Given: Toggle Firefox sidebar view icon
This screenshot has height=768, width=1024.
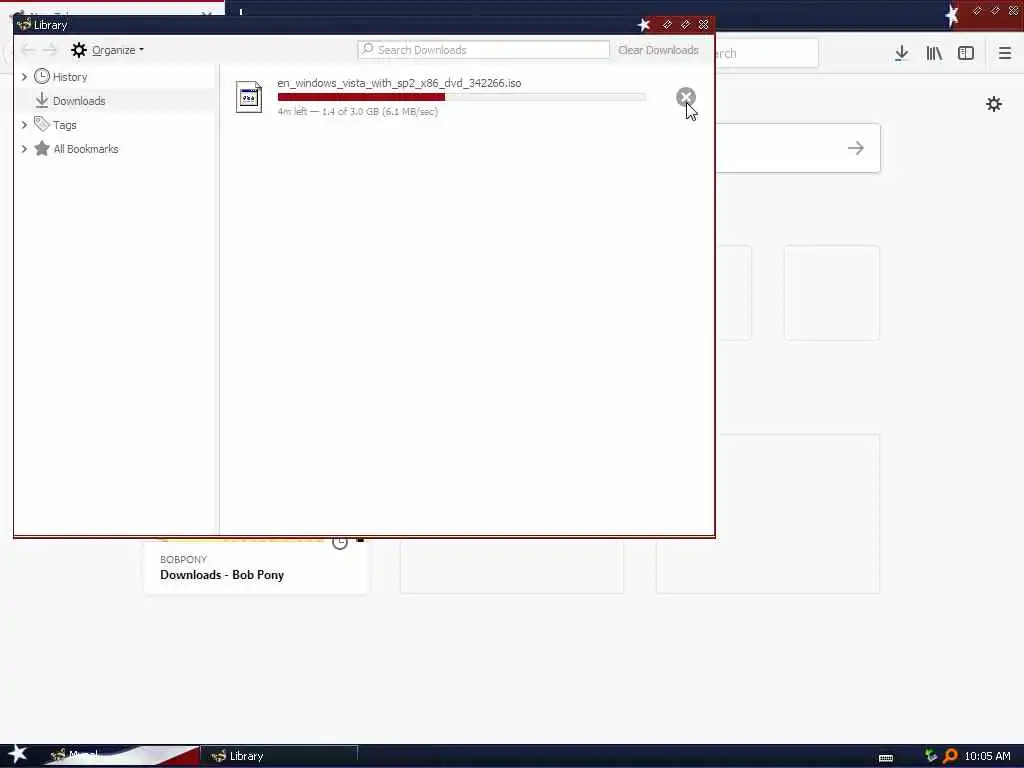Looking at the screenshot, I should 966,54.
